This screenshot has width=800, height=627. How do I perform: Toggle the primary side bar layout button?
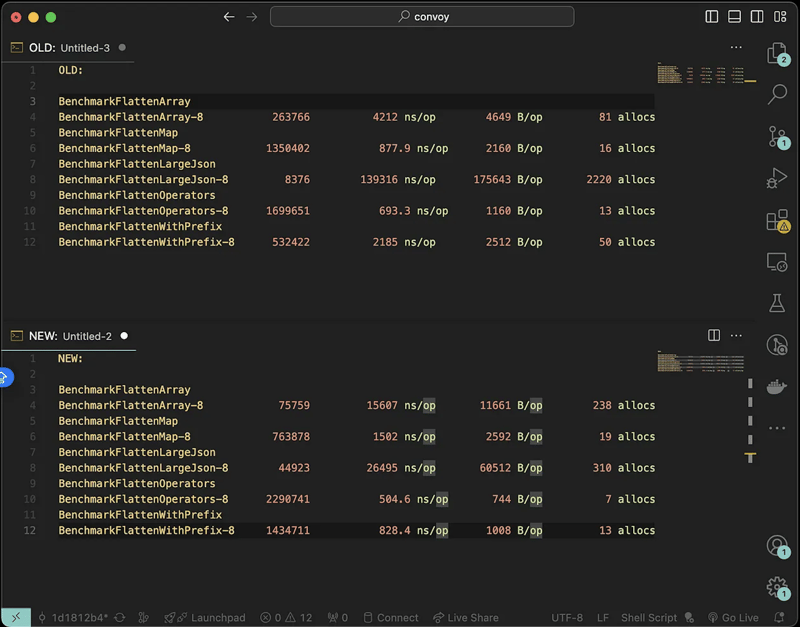click(x=712, y=17)
